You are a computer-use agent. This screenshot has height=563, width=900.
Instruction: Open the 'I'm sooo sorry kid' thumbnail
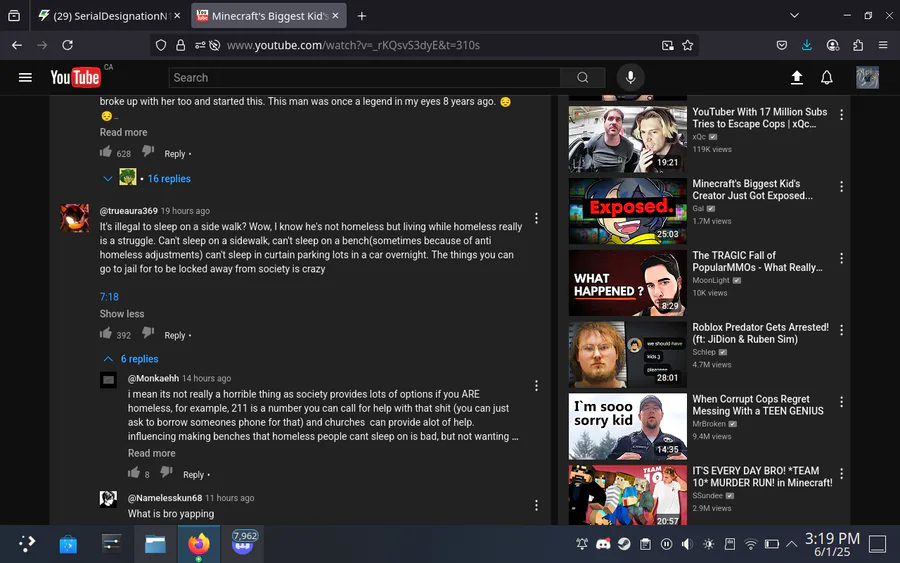627,426
